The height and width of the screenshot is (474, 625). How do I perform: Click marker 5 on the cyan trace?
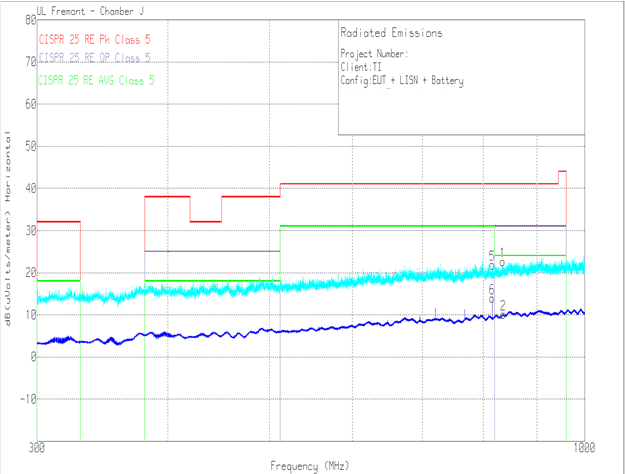click(491, 255)
